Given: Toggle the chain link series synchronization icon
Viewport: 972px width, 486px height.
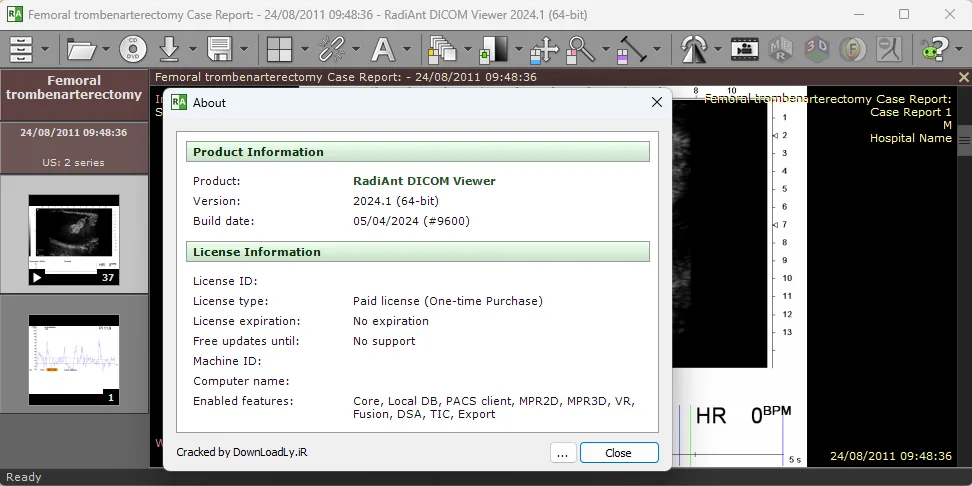Looking at the screenshot, I should coord(332,49).
